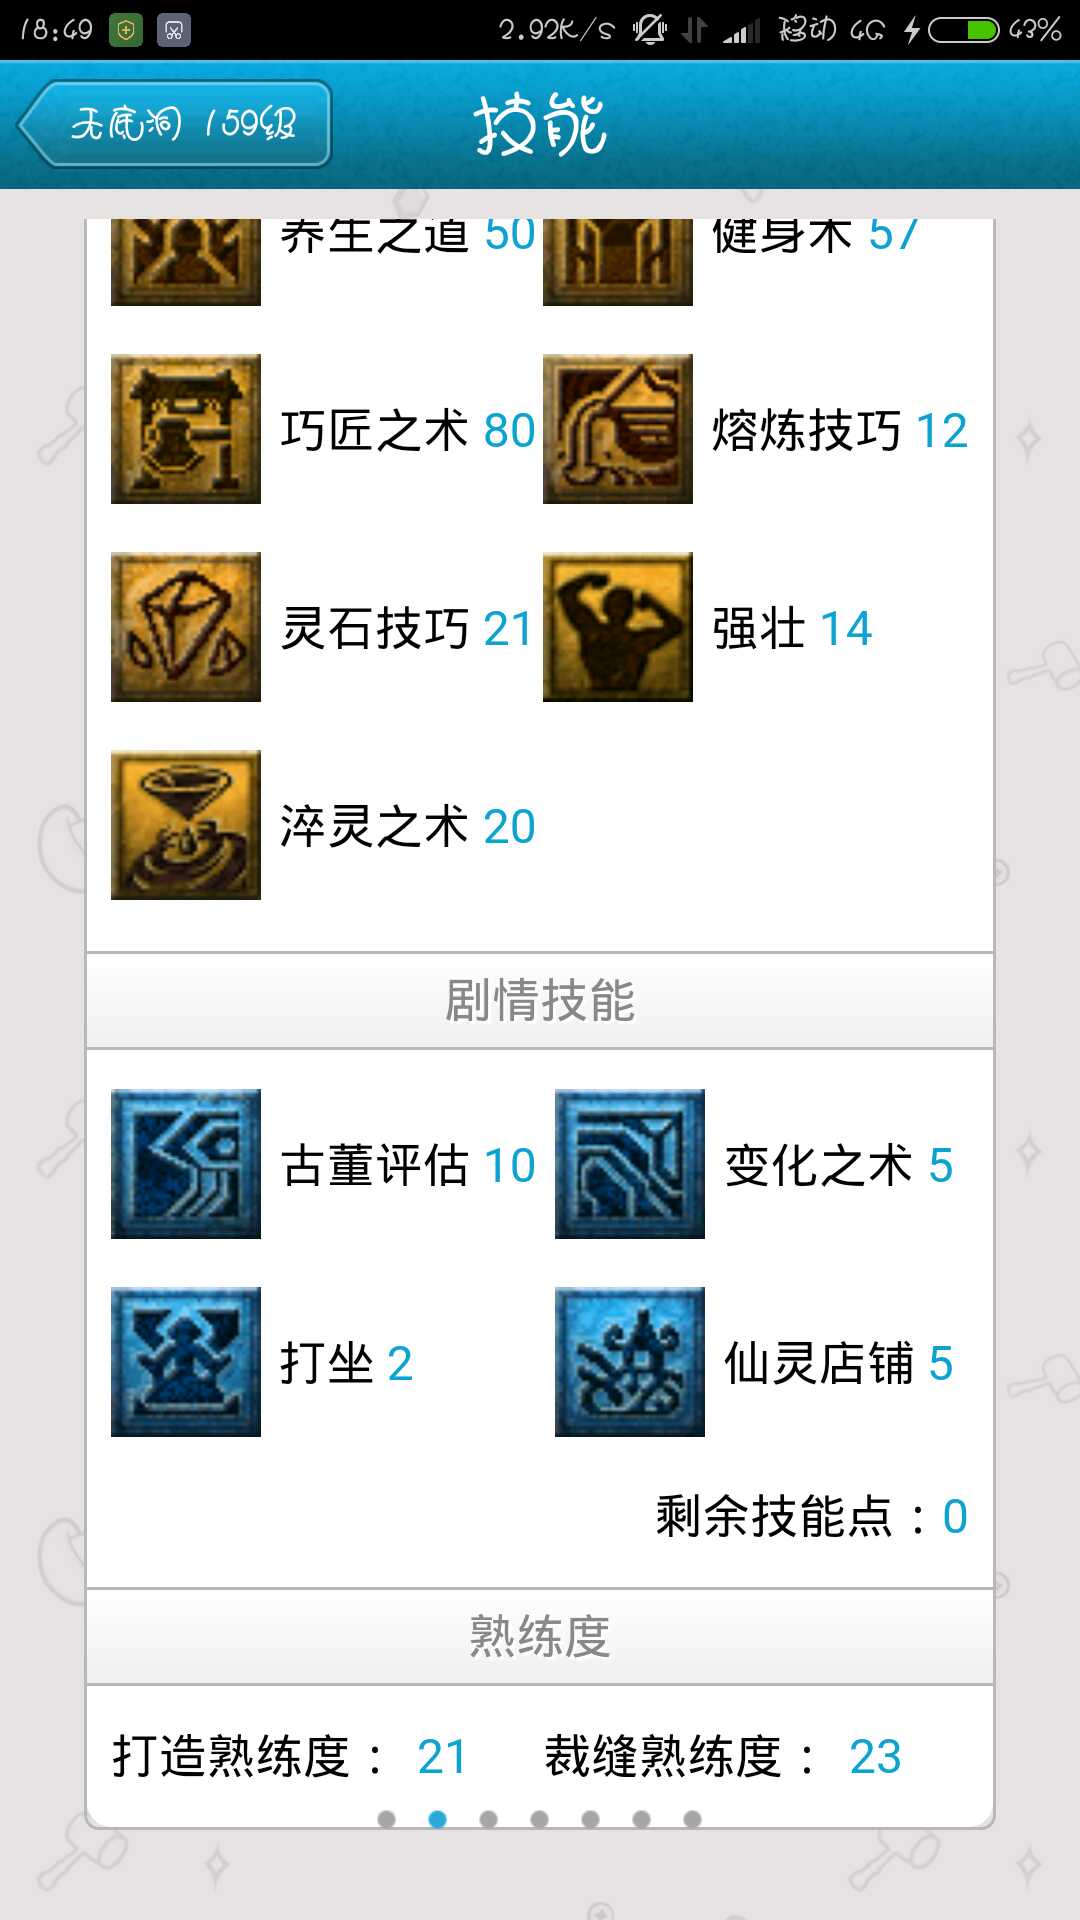Tap the 淬灵之术 funnel skill icon
The width and height of the screenshot is (1080, 1920).
point(186,825)
